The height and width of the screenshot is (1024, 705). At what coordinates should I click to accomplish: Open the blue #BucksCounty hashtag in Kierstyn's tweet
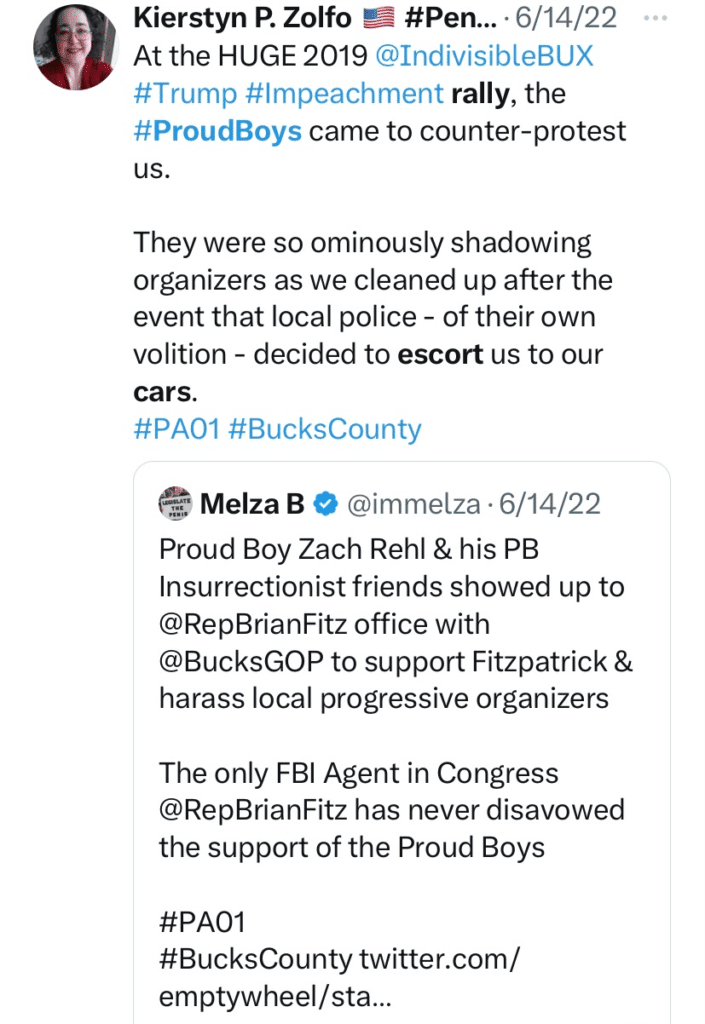[324, 429]
